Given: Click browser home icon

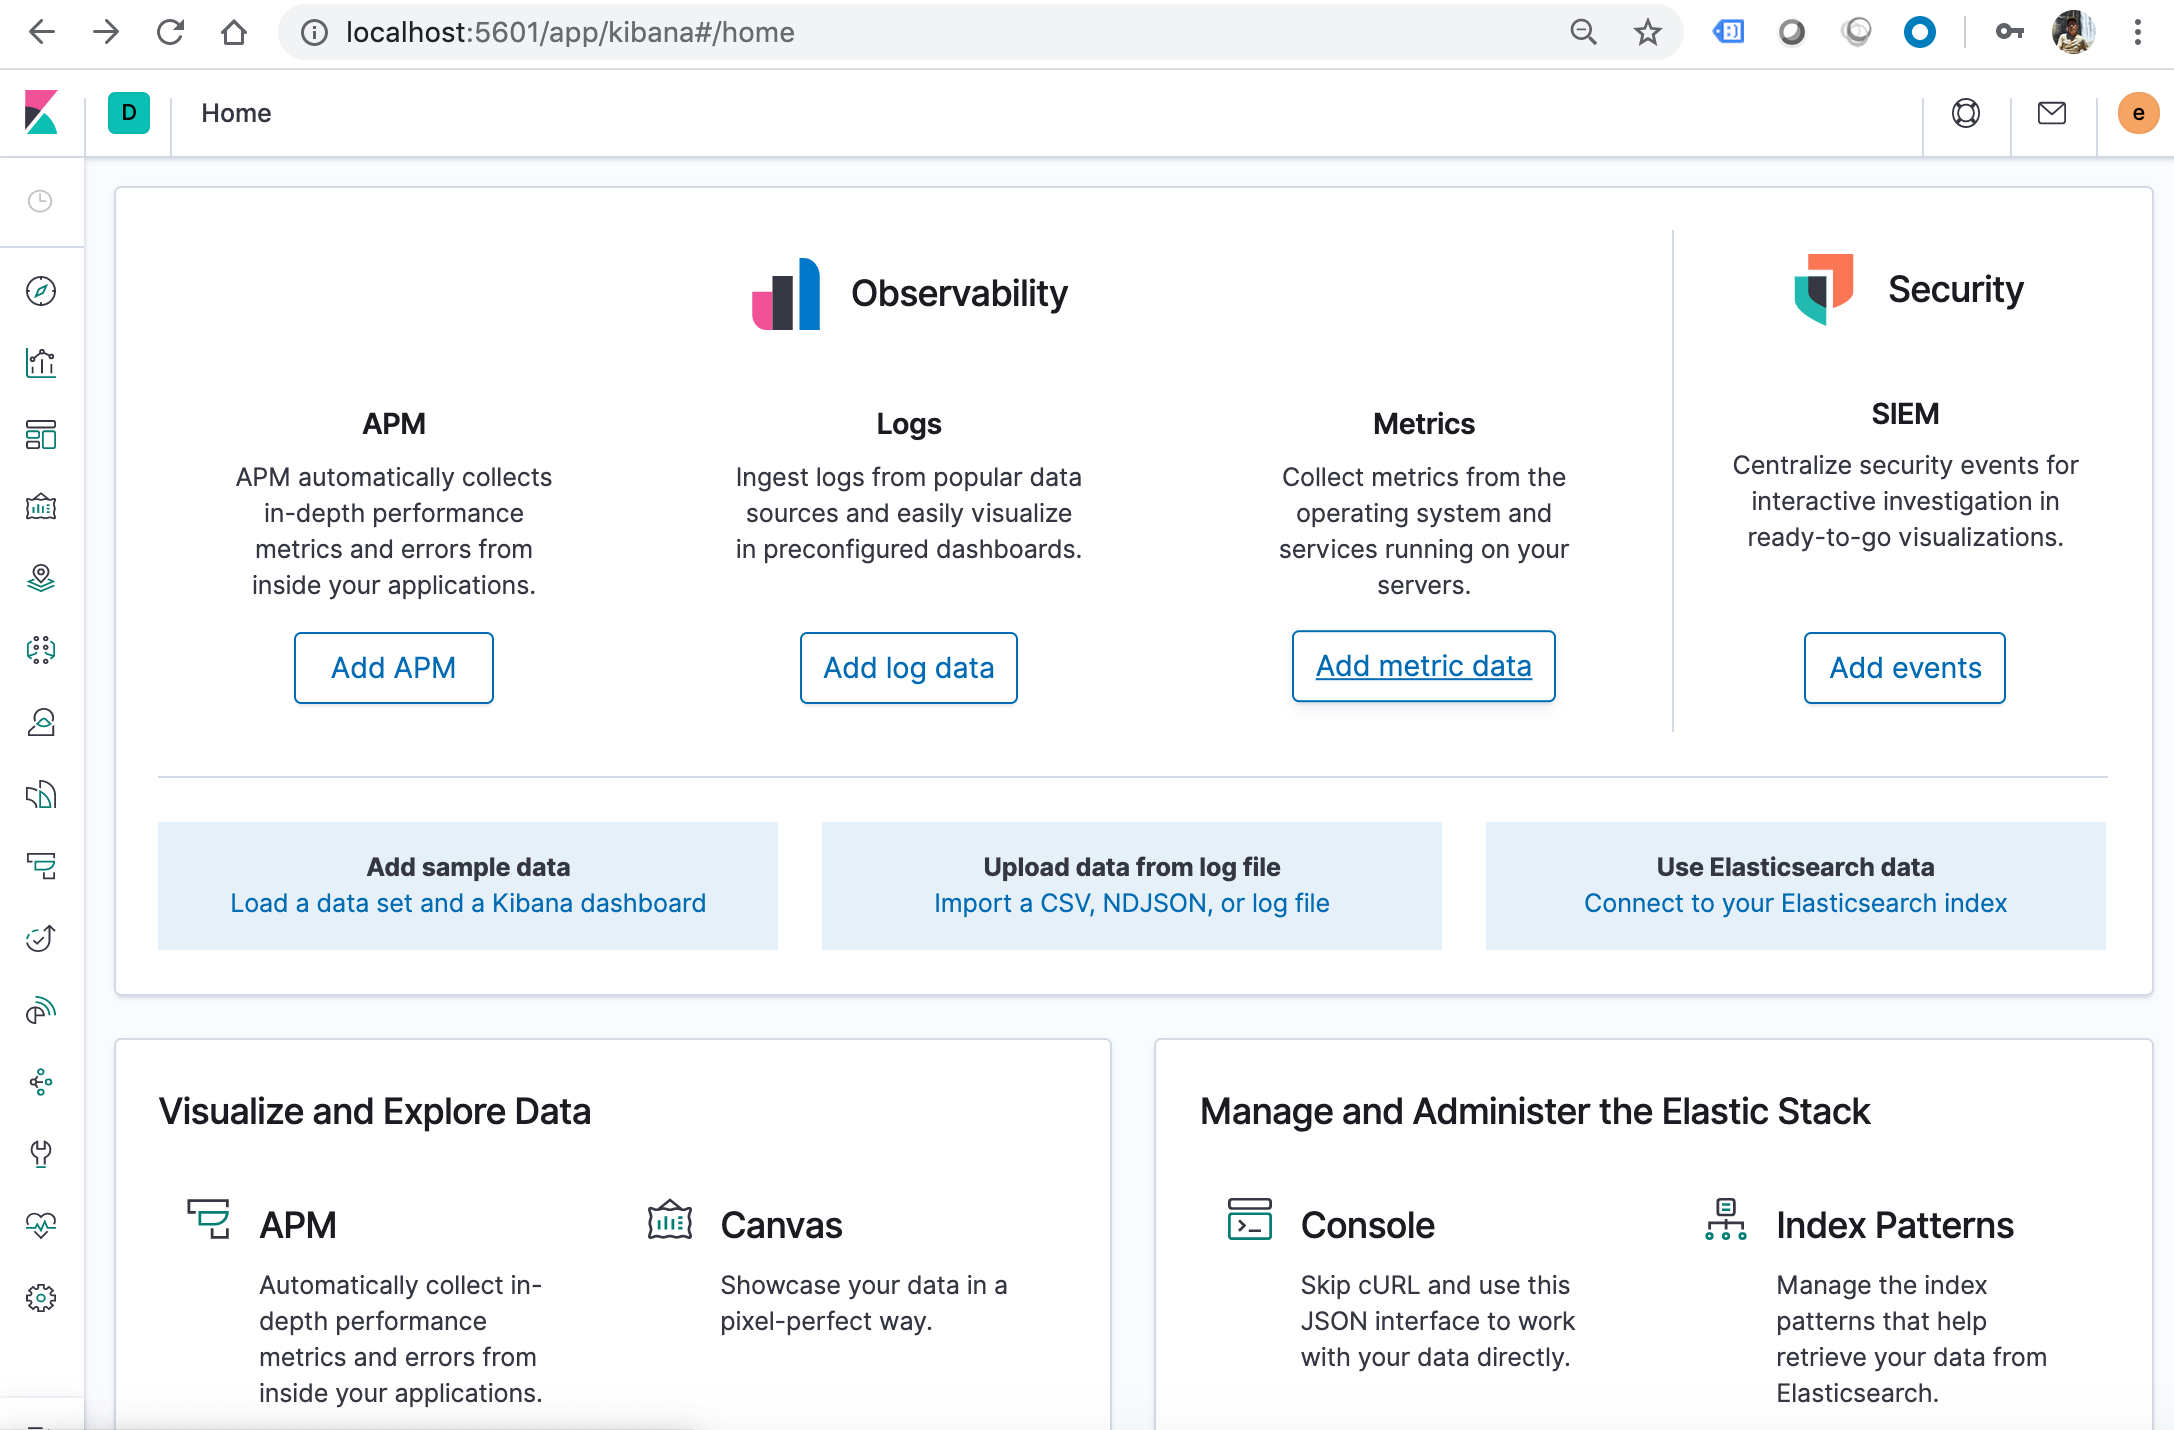Looking at the screenshot, I should pos(234,32).
